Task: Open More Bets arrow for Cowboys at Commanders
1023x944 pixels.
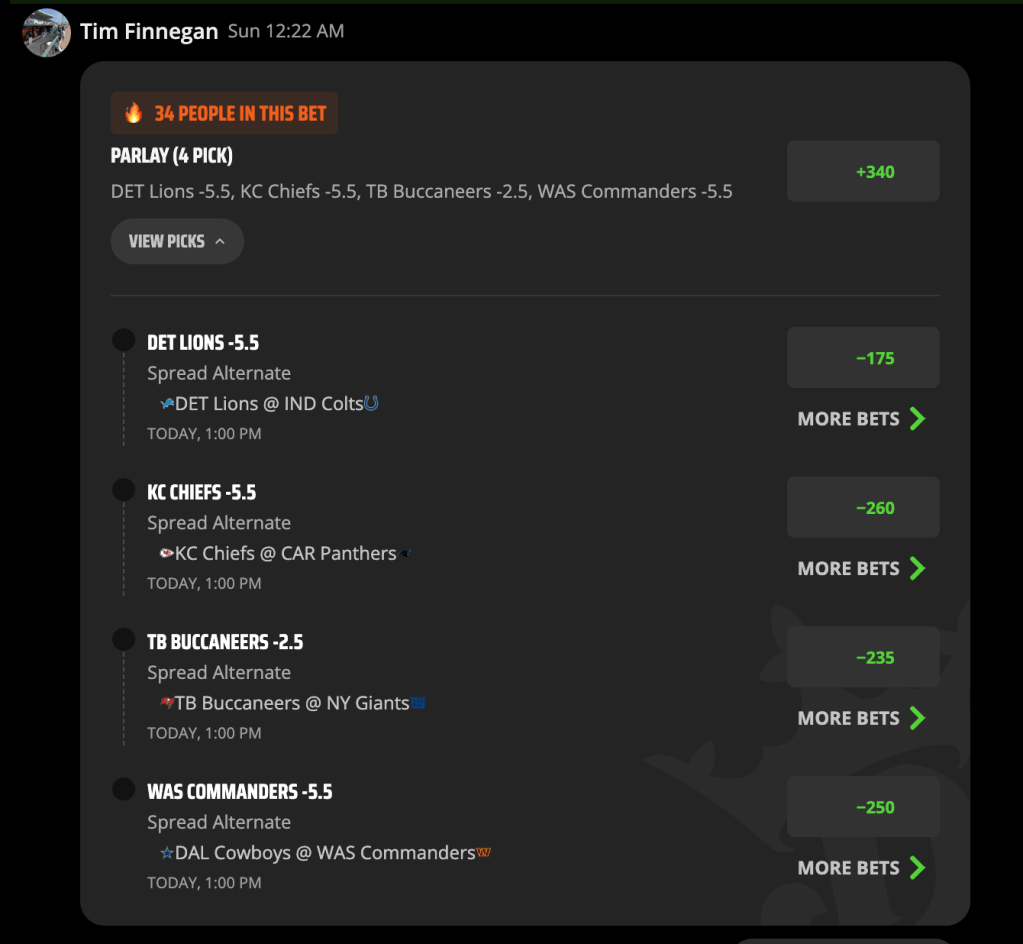Action: 917,868
